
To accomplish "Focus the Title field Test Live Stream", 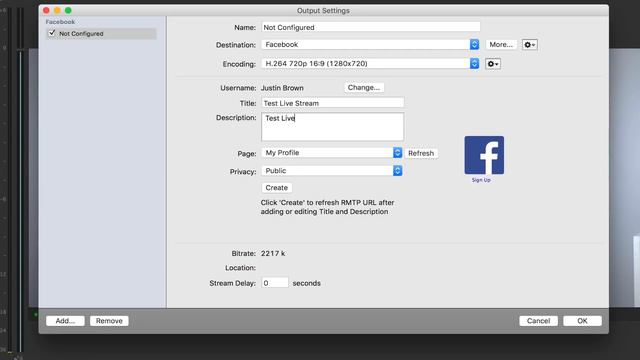I will [x=332, y=103].
